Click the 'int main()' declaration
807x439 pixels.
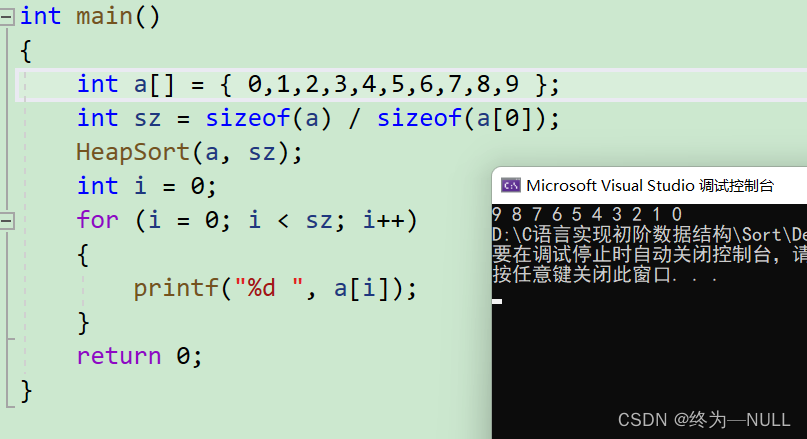90,16
